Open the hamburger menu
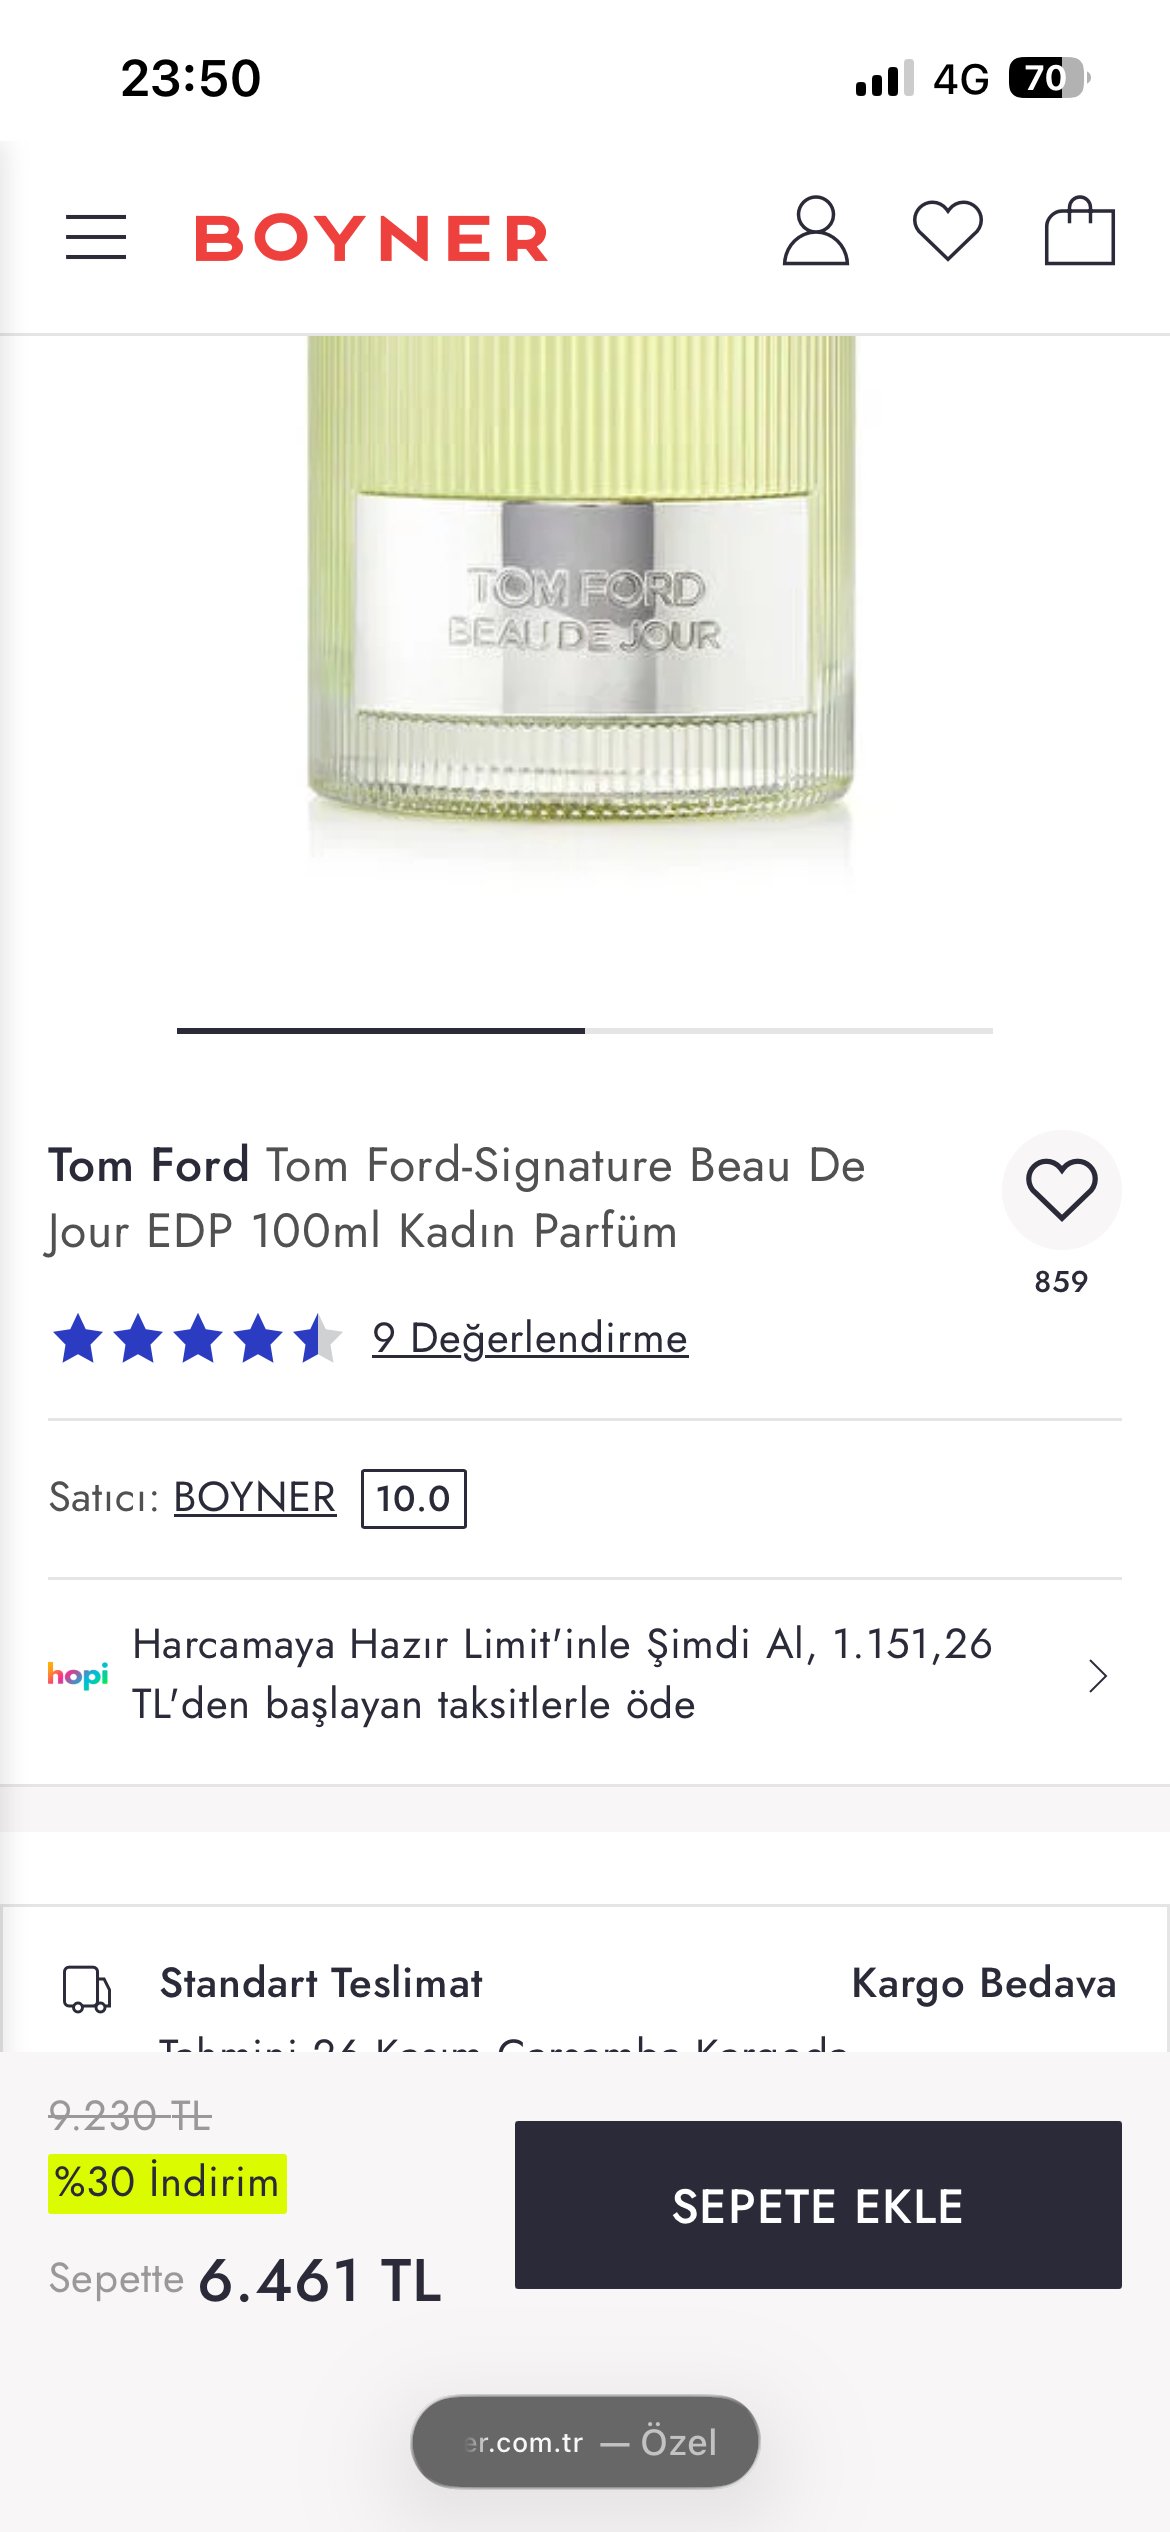This screenshot has width=1170, height=2532. 96,237
